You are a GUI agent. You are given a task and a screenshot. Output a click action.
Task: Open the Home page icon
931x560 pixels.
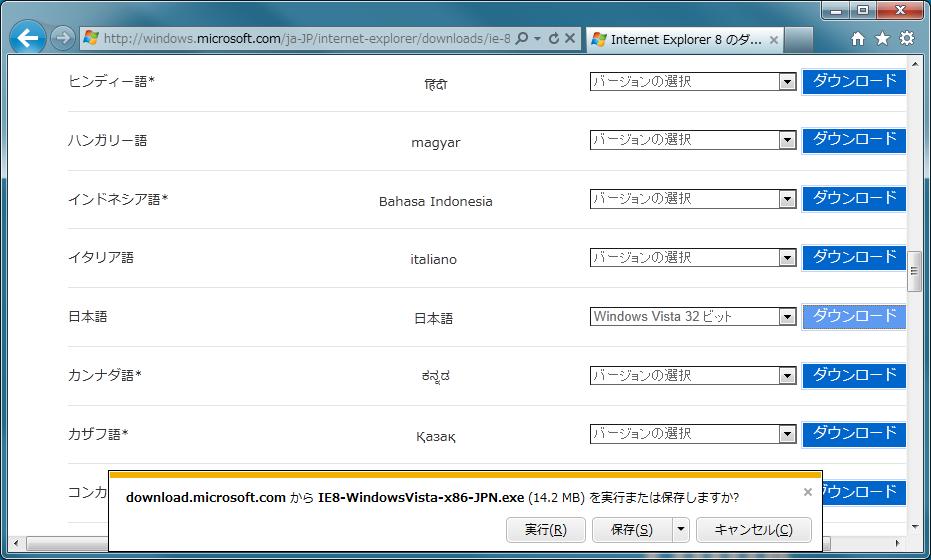(858, 39)
